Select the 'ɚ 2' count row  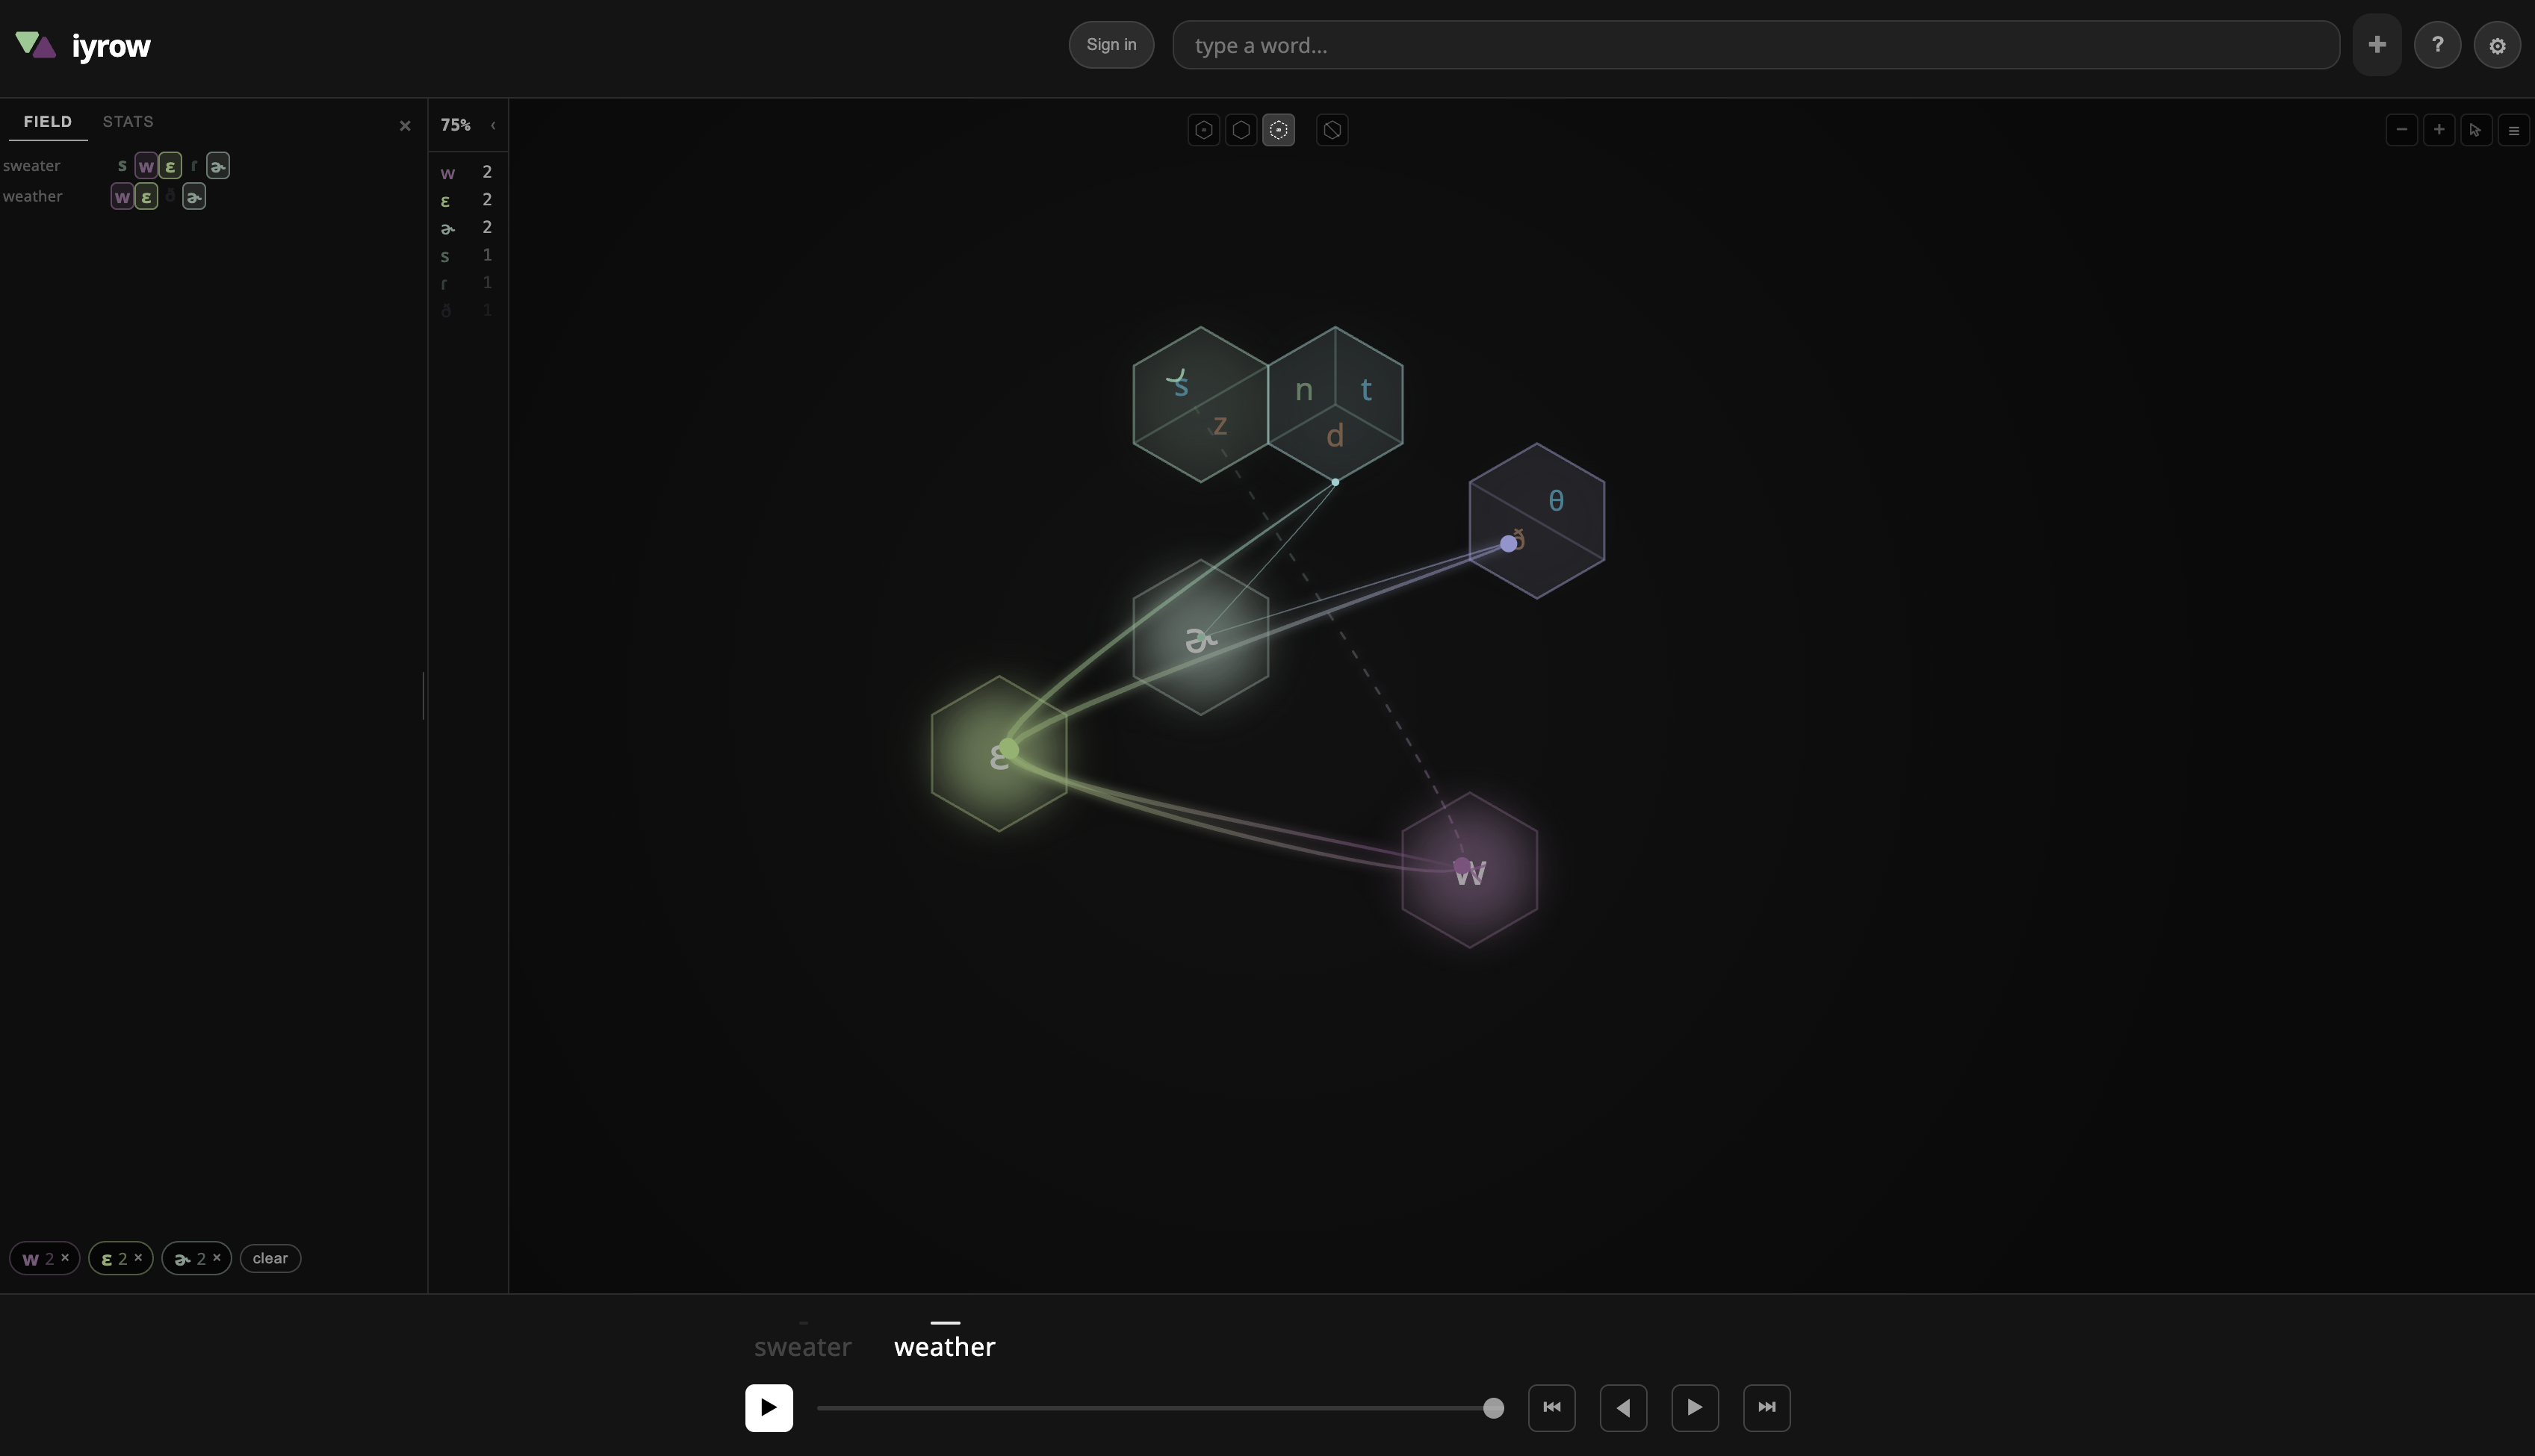pyautogui.click(x=467, y=228)
